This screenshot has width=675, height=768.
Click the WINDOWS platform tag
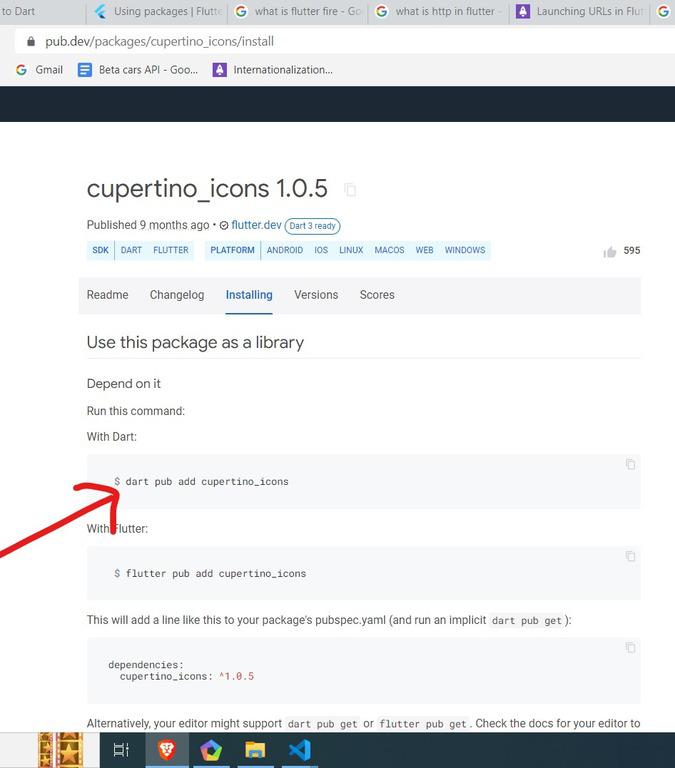465,250
